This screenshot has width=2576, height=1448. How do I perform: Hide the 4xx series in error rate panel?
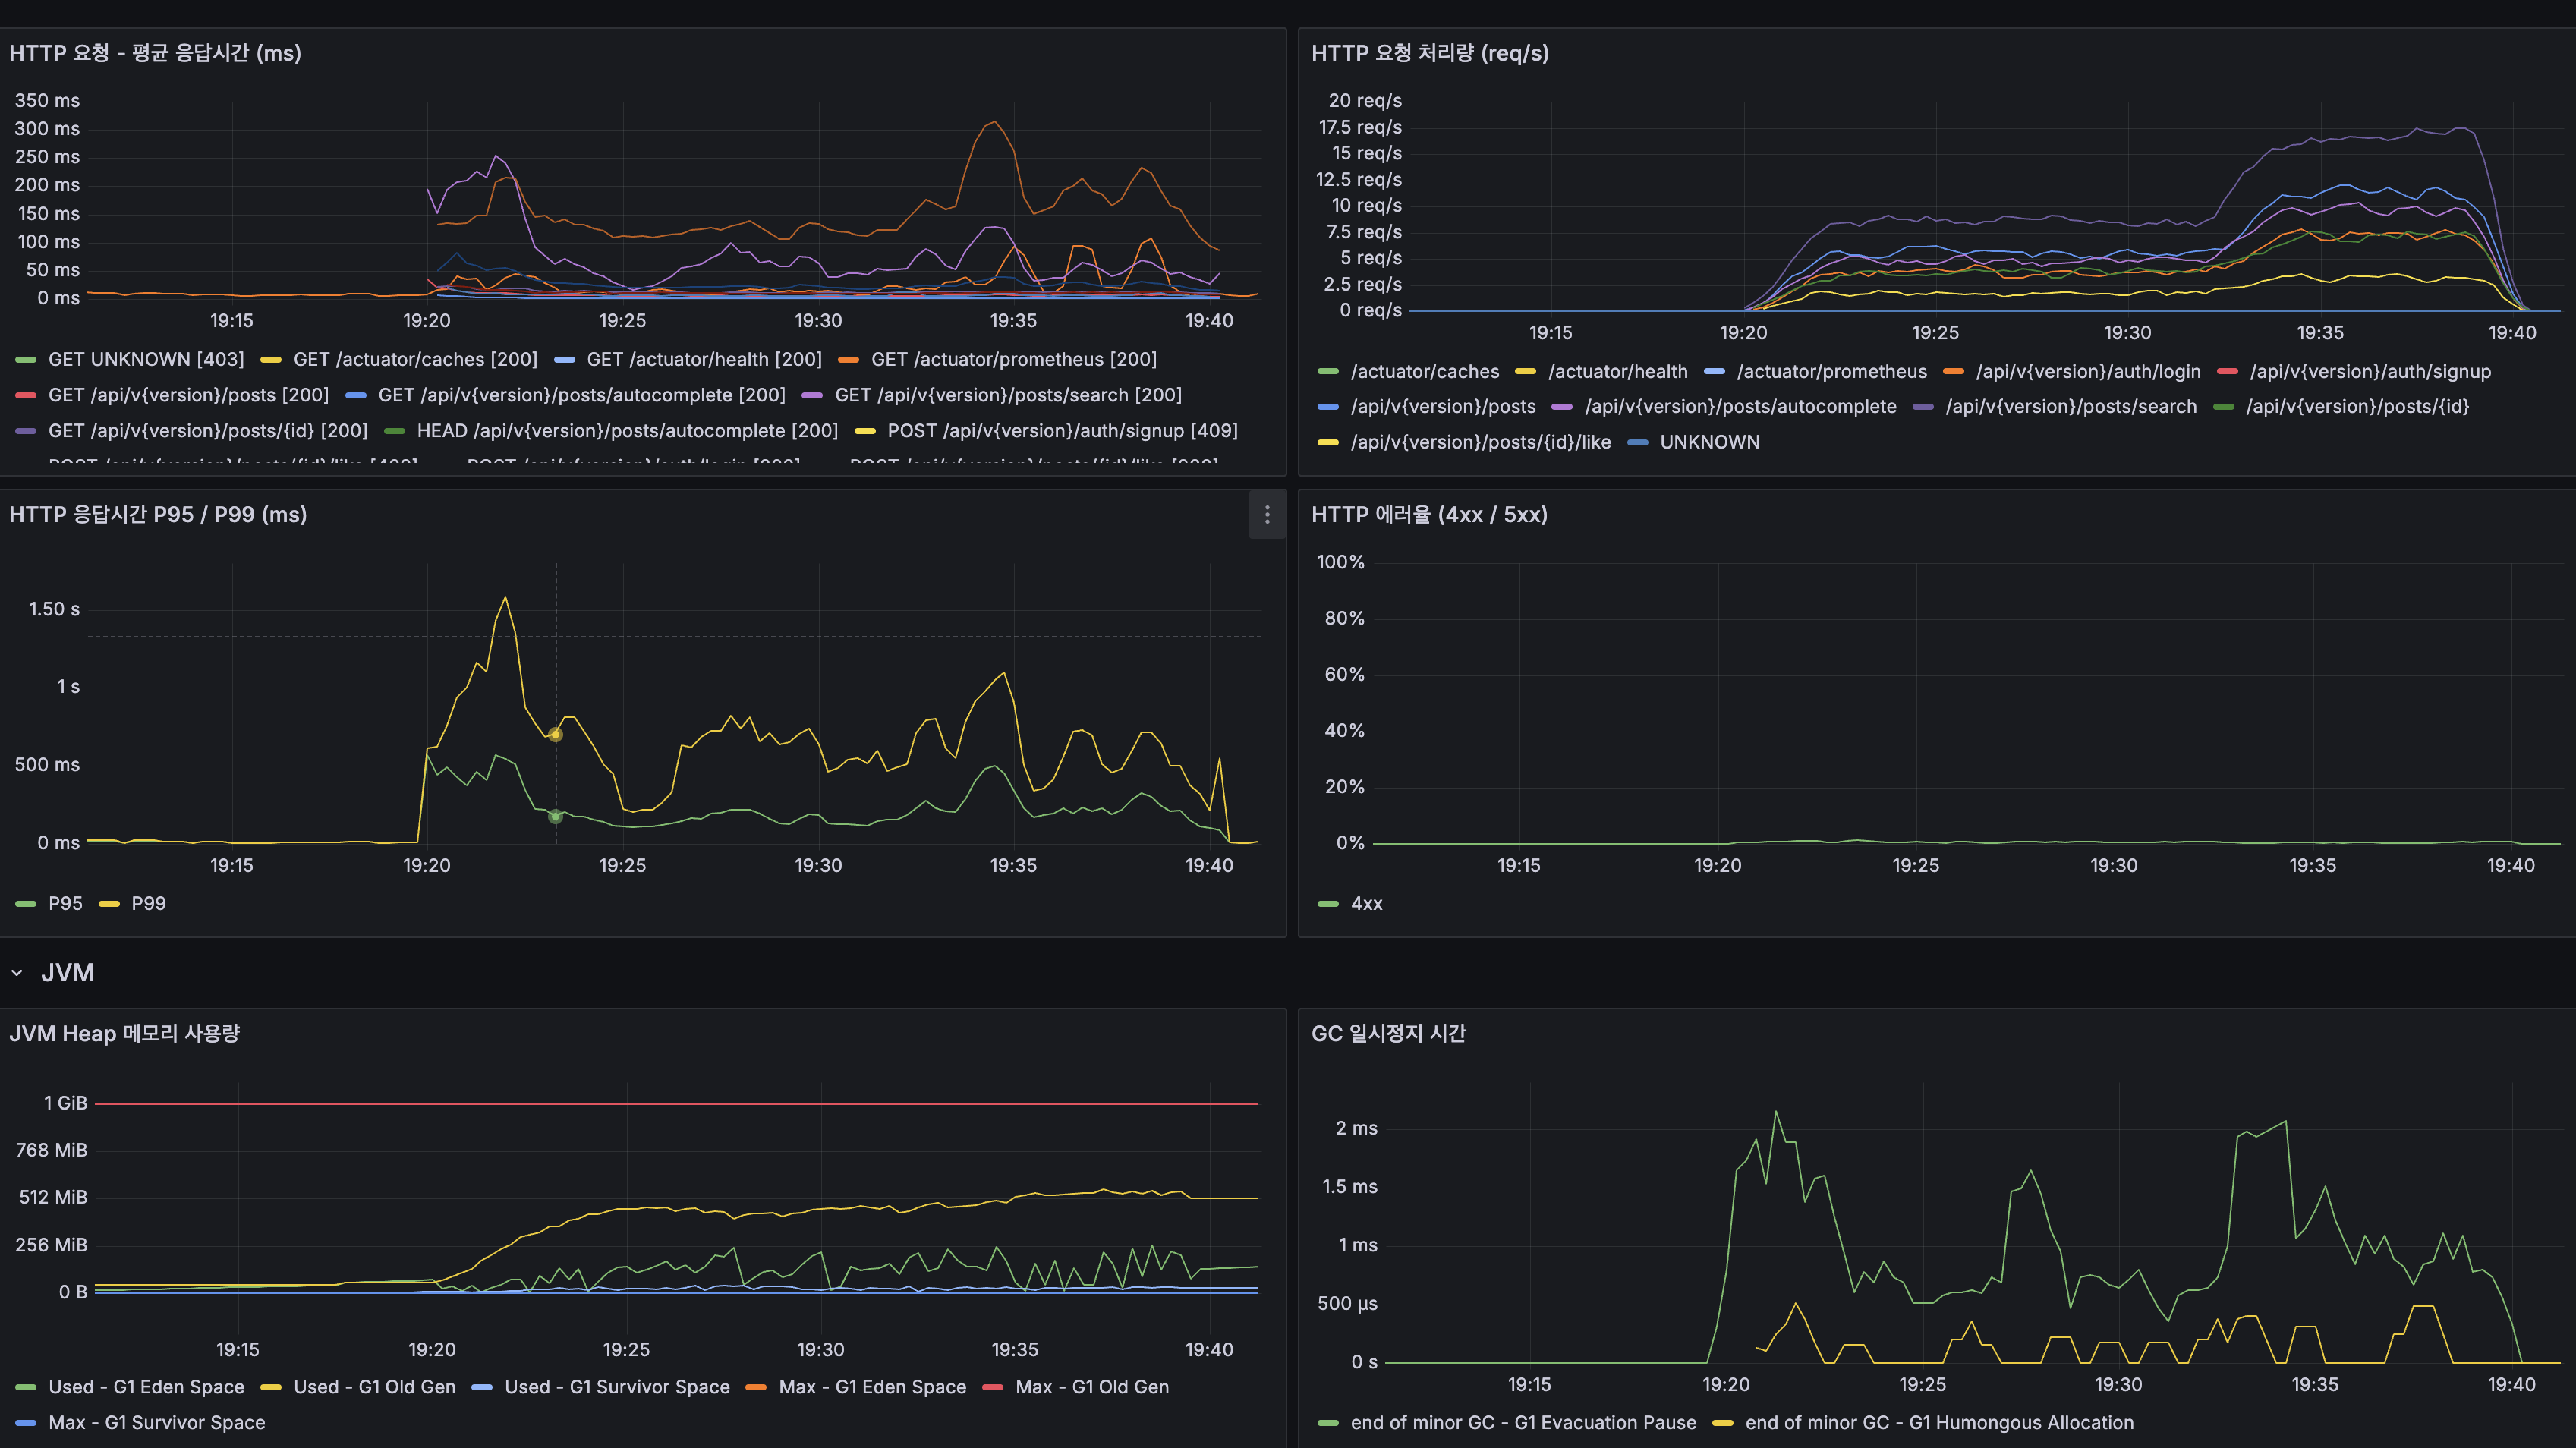[1367, 903]
